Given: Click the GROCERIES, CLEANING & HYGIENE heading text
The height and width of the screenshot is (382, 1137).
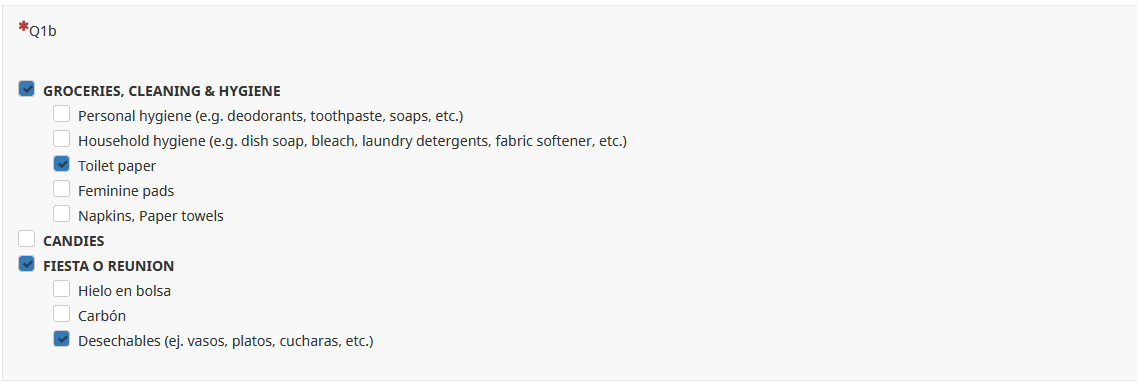Looking at the screenshot, I should pyautogui.click(x=162, y=91).
